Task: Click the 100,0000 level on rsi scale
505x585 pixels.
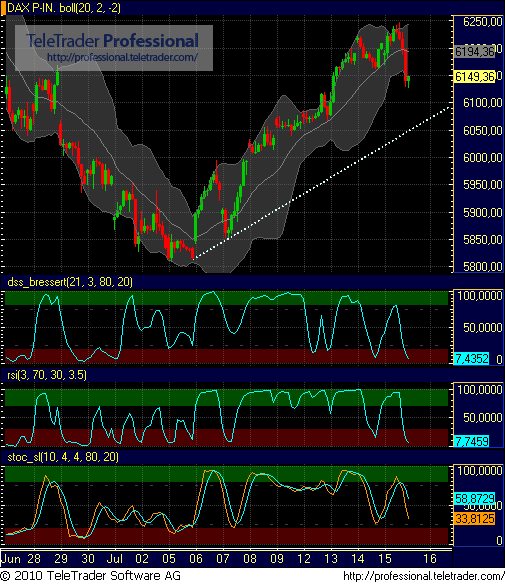Action: pyautogui.click(x=480, y=390)
